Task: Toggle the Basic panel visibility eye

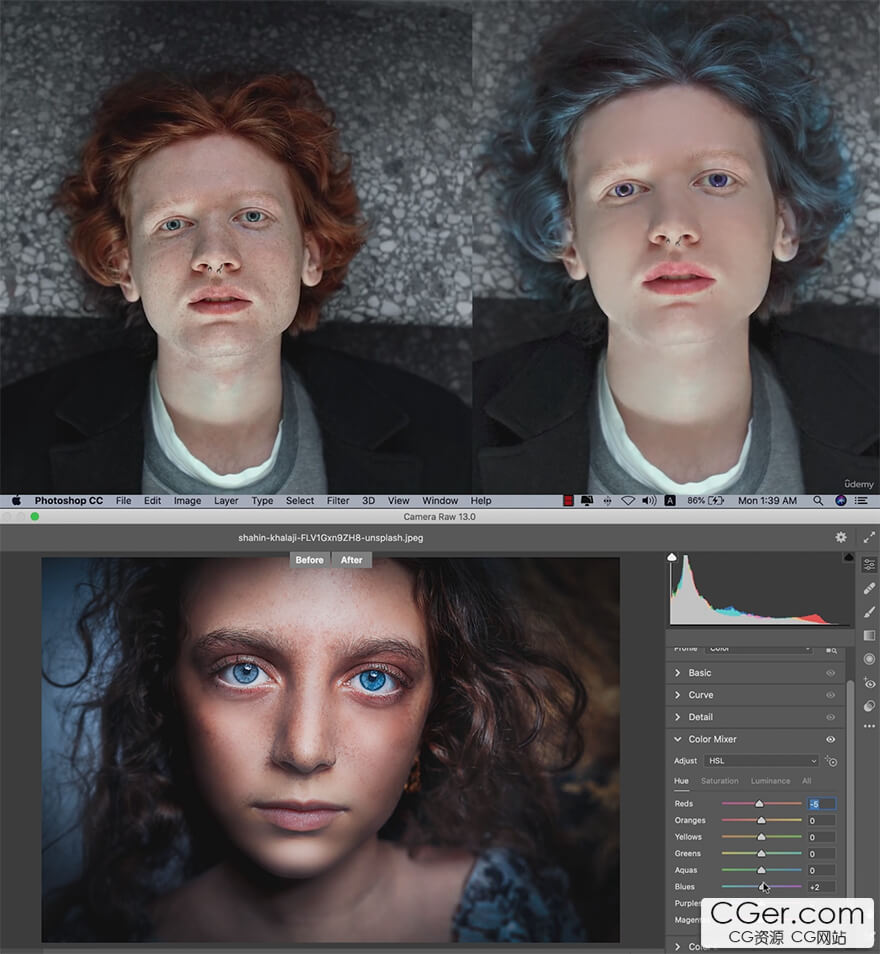Action: tap(831, 673)
